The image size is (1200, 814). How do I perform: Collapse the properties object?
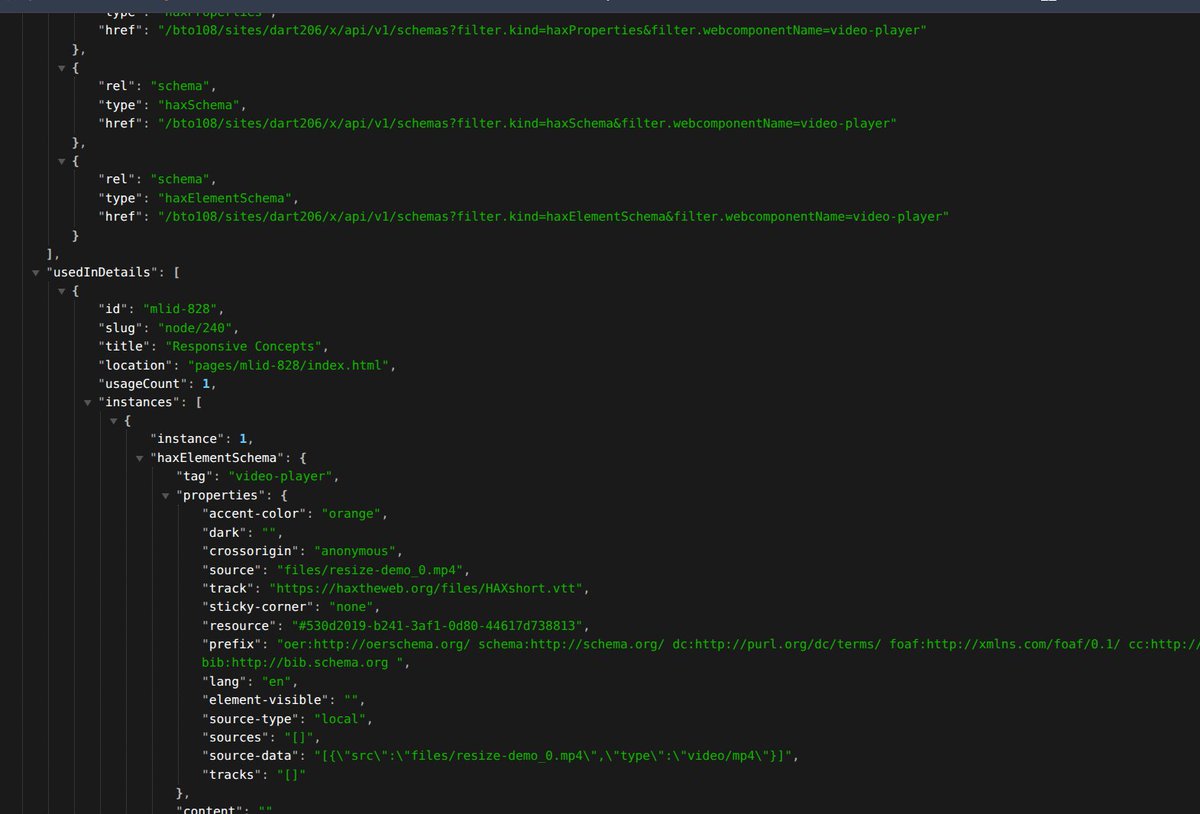pos(167,495)
